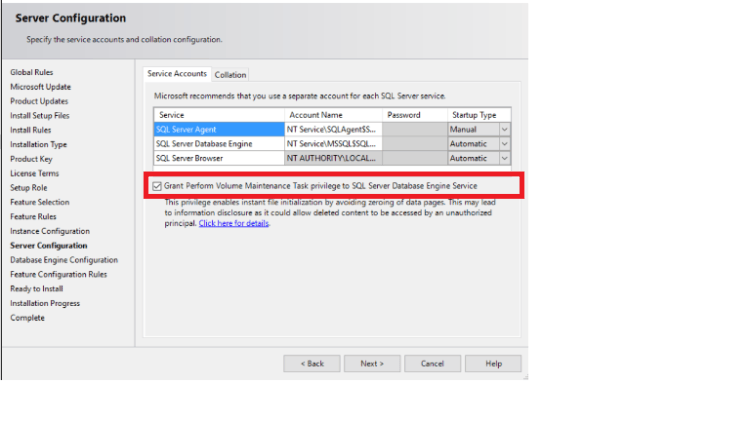Image resolution: width=750 pixels, height=421 pixels.
Task: Select Installation Type step
Action: click(x=39, y=144)
